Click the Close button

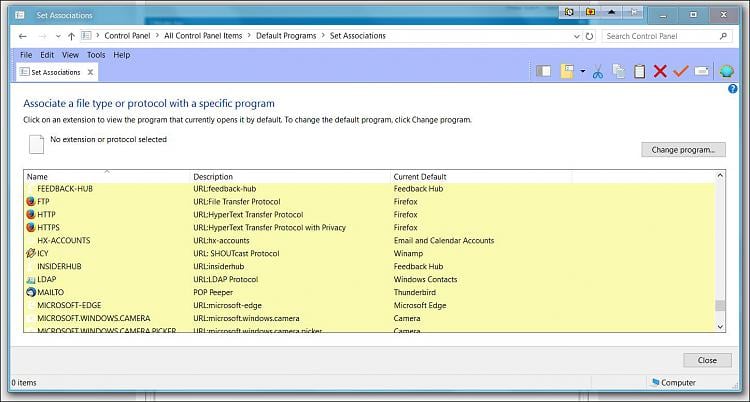707,360
